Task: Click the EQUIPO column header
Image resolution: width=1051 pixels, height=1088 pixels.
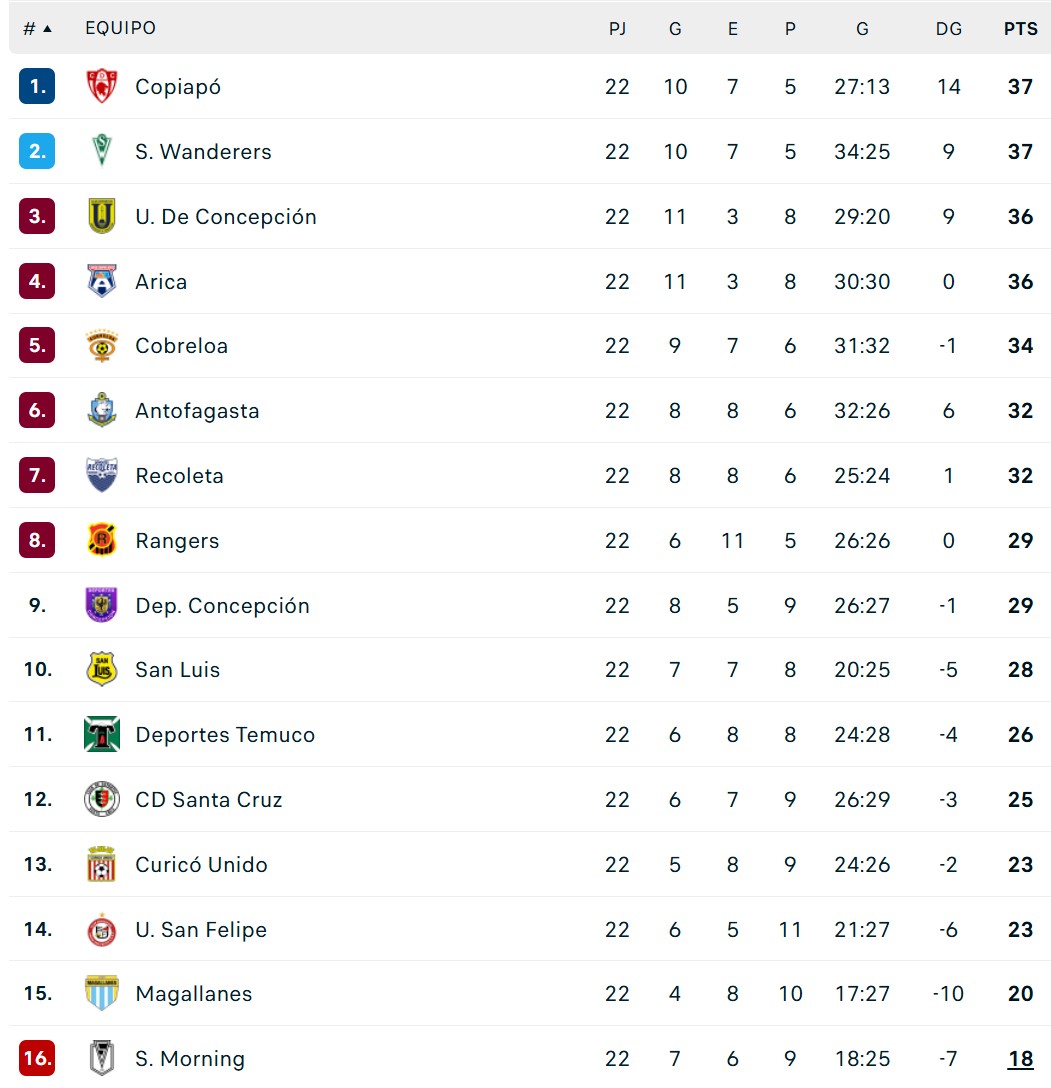Action: [120, 29]
